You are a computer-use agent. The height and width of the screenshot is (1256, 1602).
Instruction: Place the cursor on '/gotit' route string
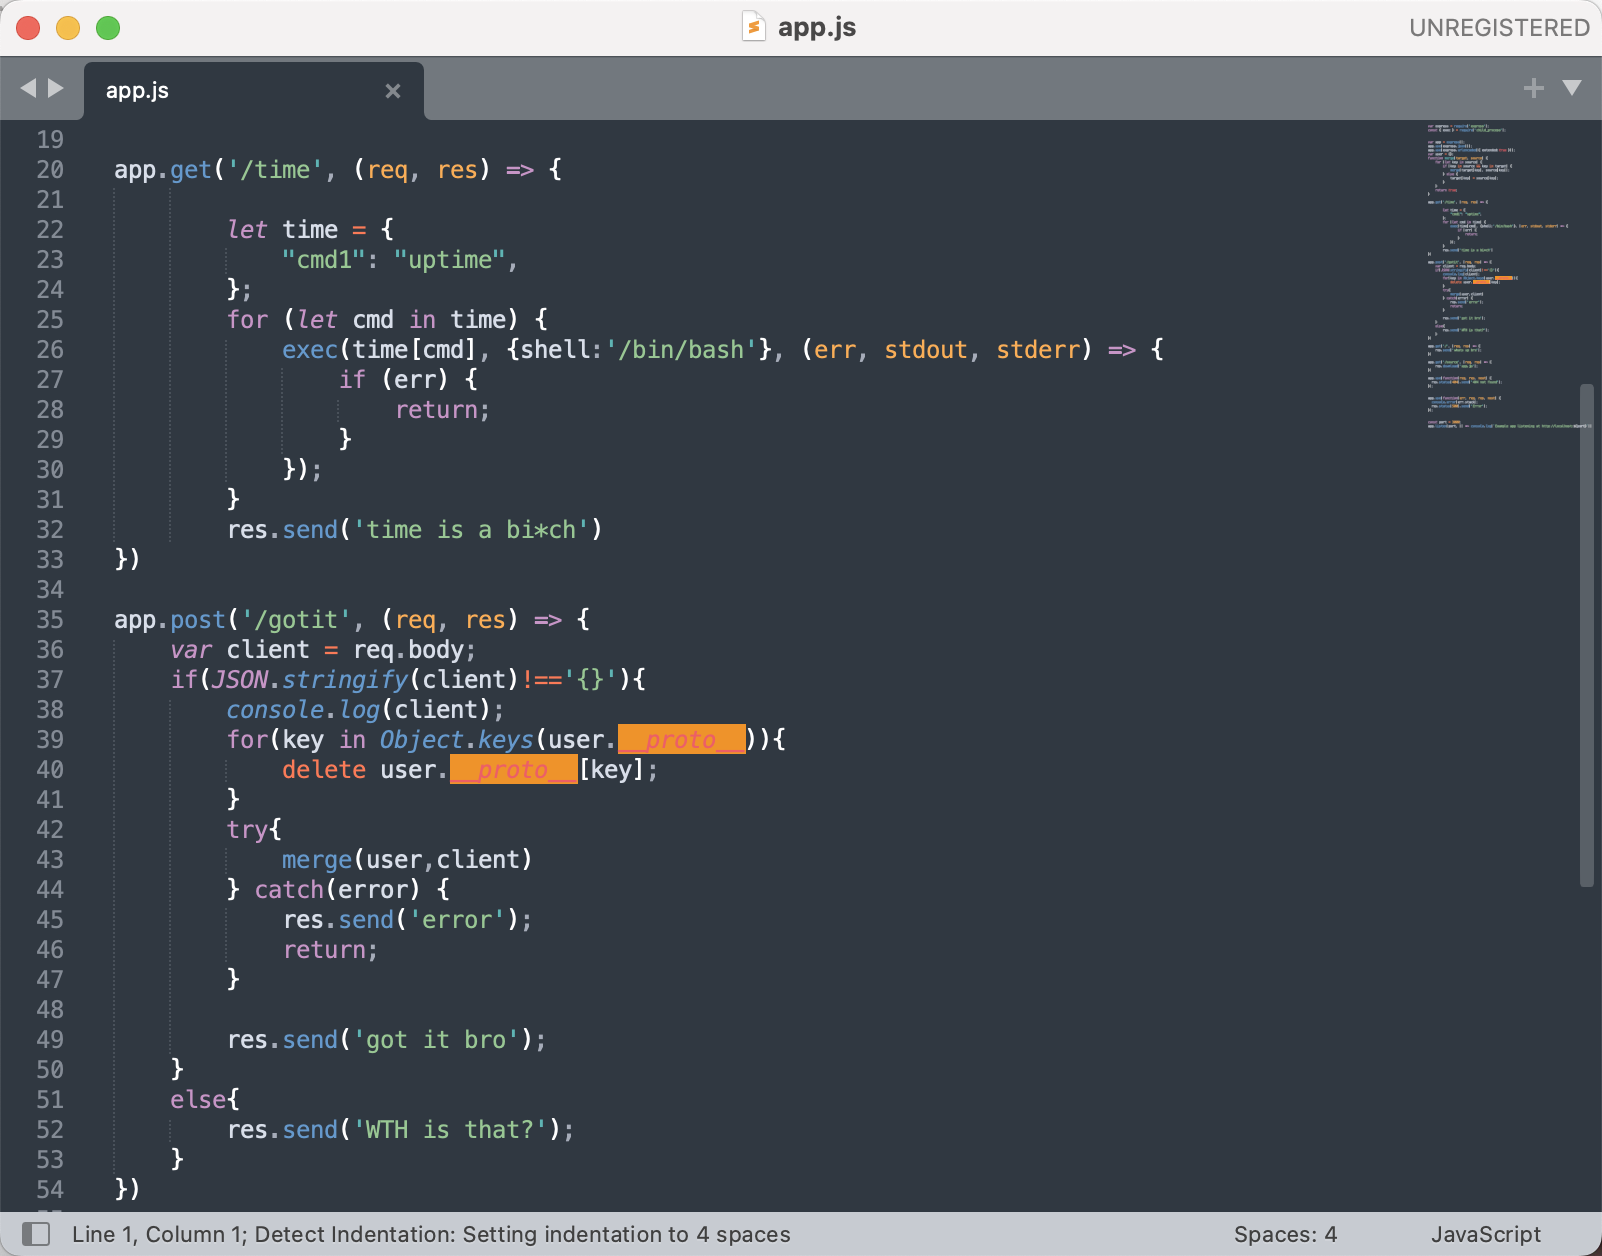click(x=296, y=620)
